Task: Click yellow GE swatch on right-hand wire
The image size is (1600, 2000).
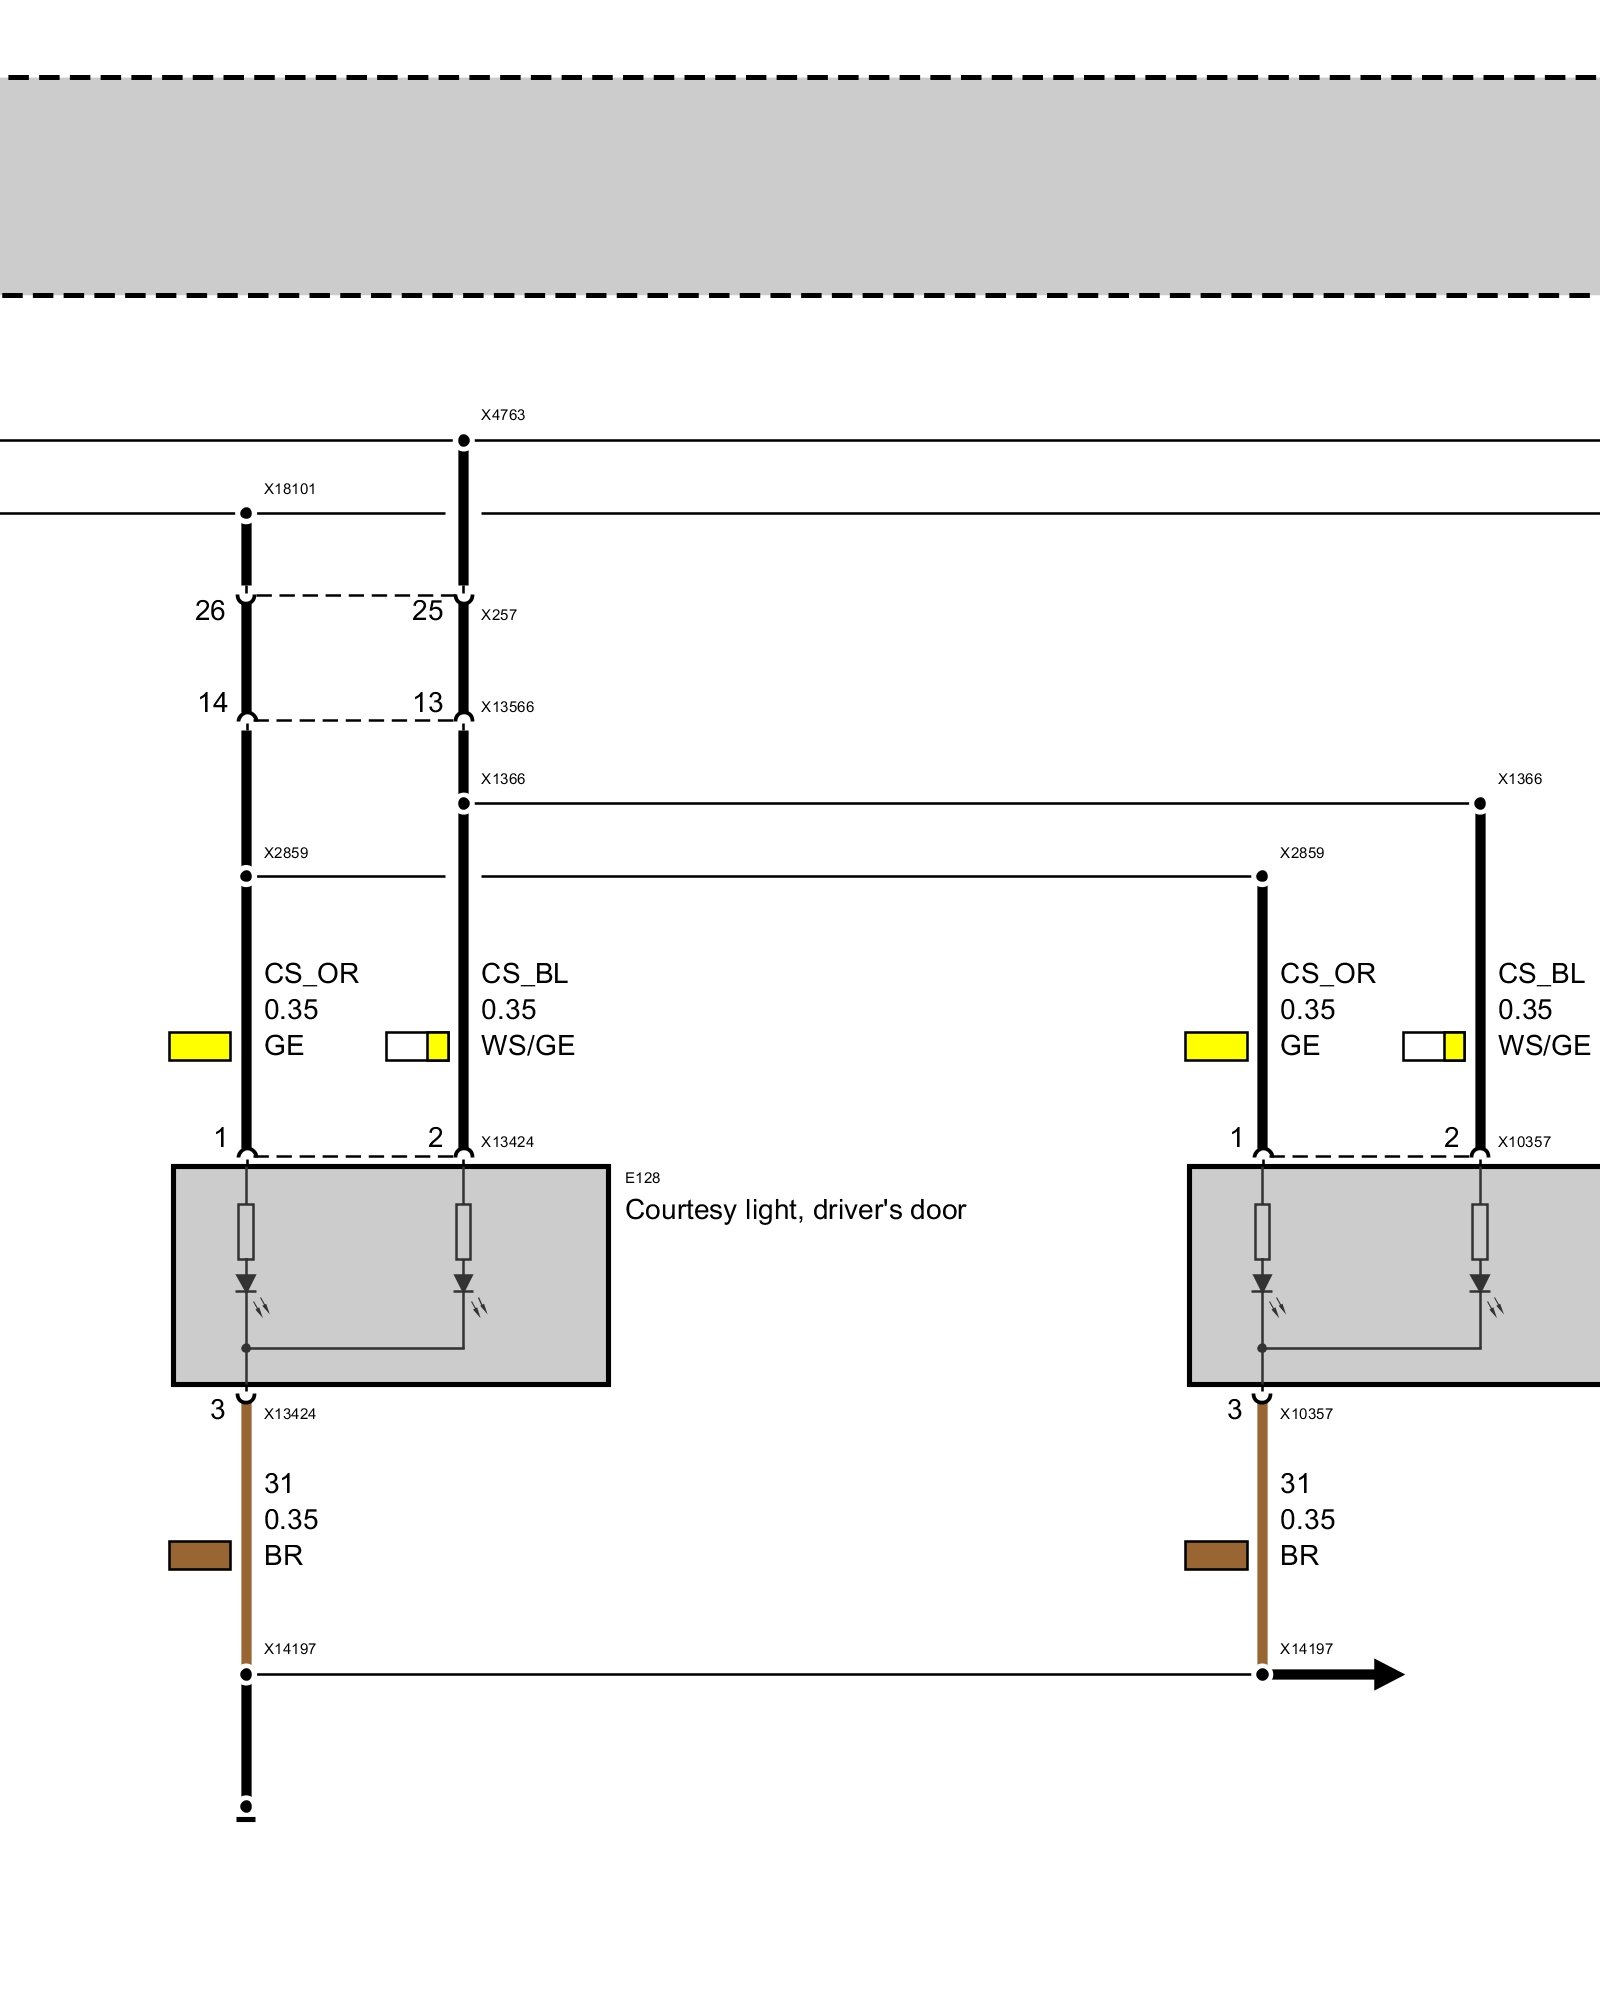Action: tap(1216, 1046)
